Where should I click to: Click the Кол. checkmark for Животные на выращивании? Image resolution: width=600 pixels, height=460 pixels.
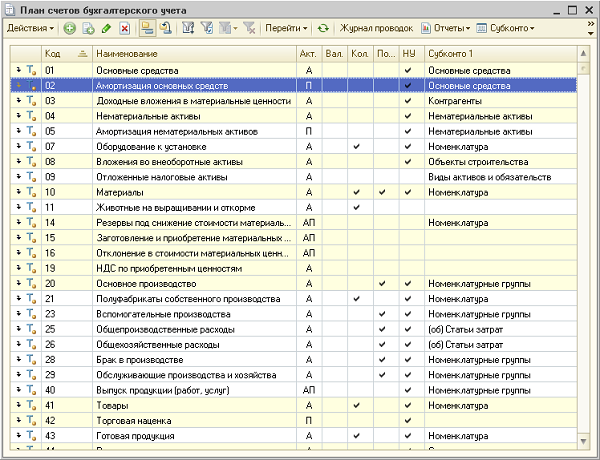(357, 207)
